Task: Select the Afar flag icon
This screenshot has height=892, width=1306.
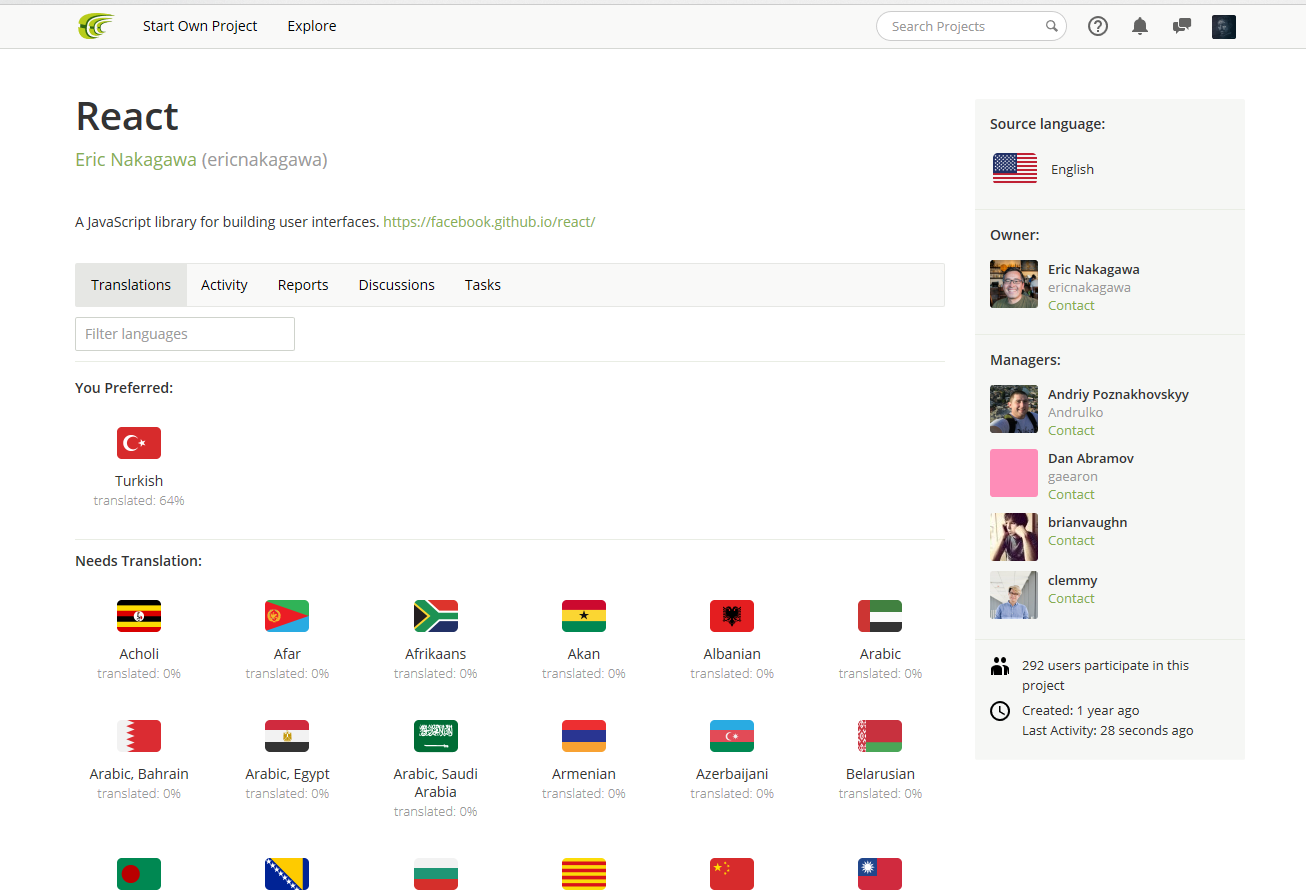Action: [287, 616]
